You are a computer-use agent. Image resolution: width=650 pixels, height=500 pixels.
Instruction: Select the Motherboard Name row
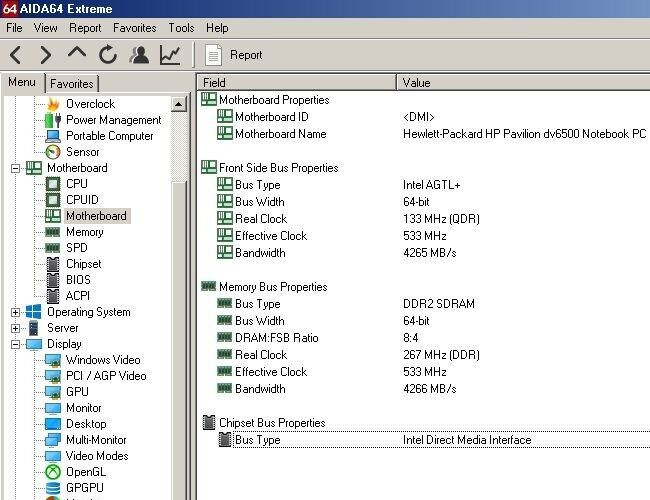tap(423, 134)
